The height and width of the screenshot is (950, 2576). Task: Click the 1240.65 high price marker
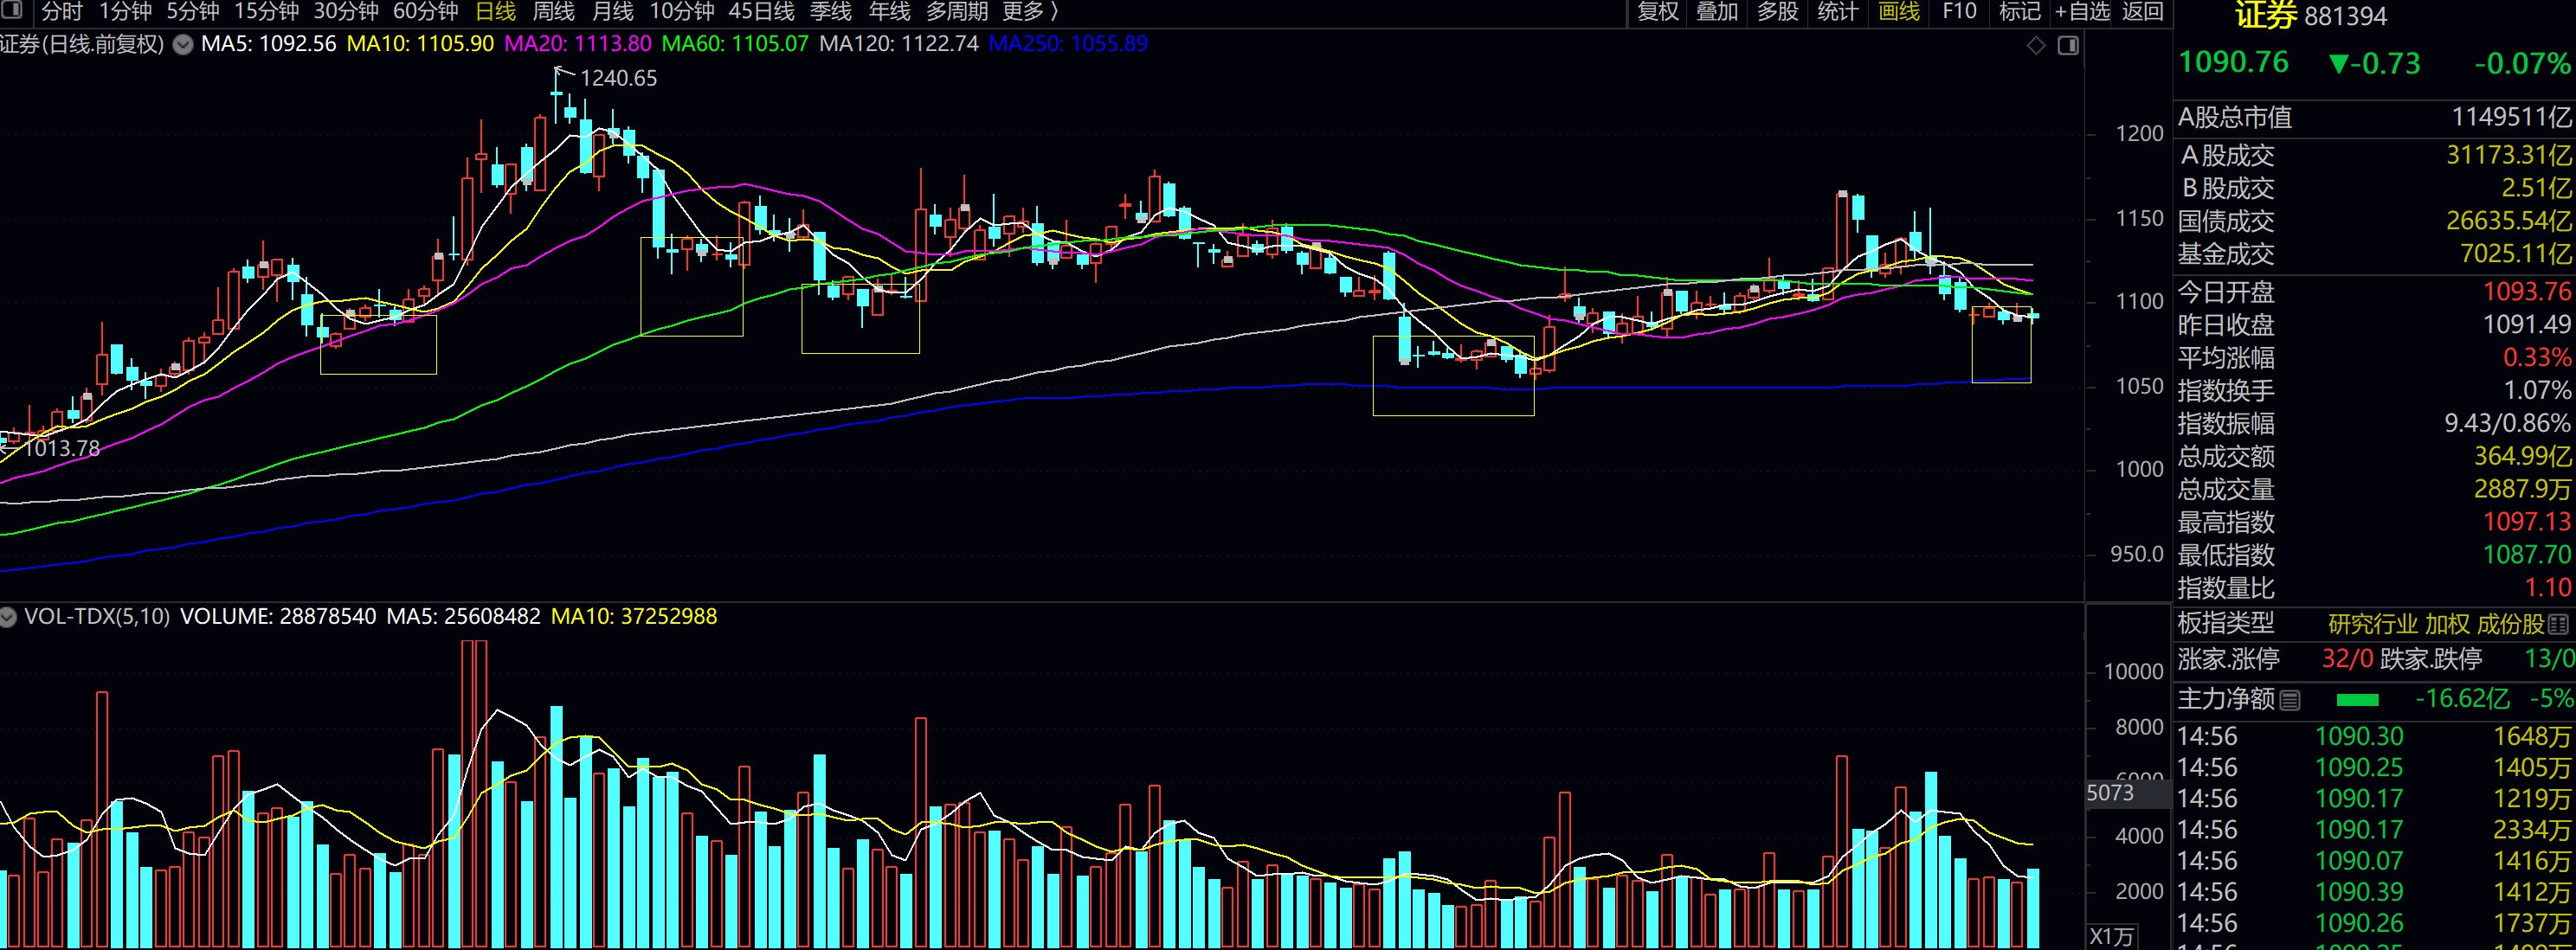(x=618, y=78)
